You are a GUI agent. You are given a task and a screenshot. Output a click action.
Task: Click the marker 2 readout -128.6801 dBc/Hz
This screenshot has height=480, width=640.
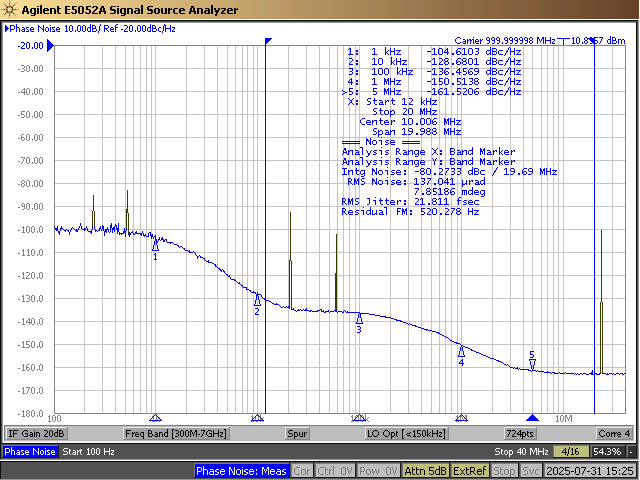pos(473,62)
